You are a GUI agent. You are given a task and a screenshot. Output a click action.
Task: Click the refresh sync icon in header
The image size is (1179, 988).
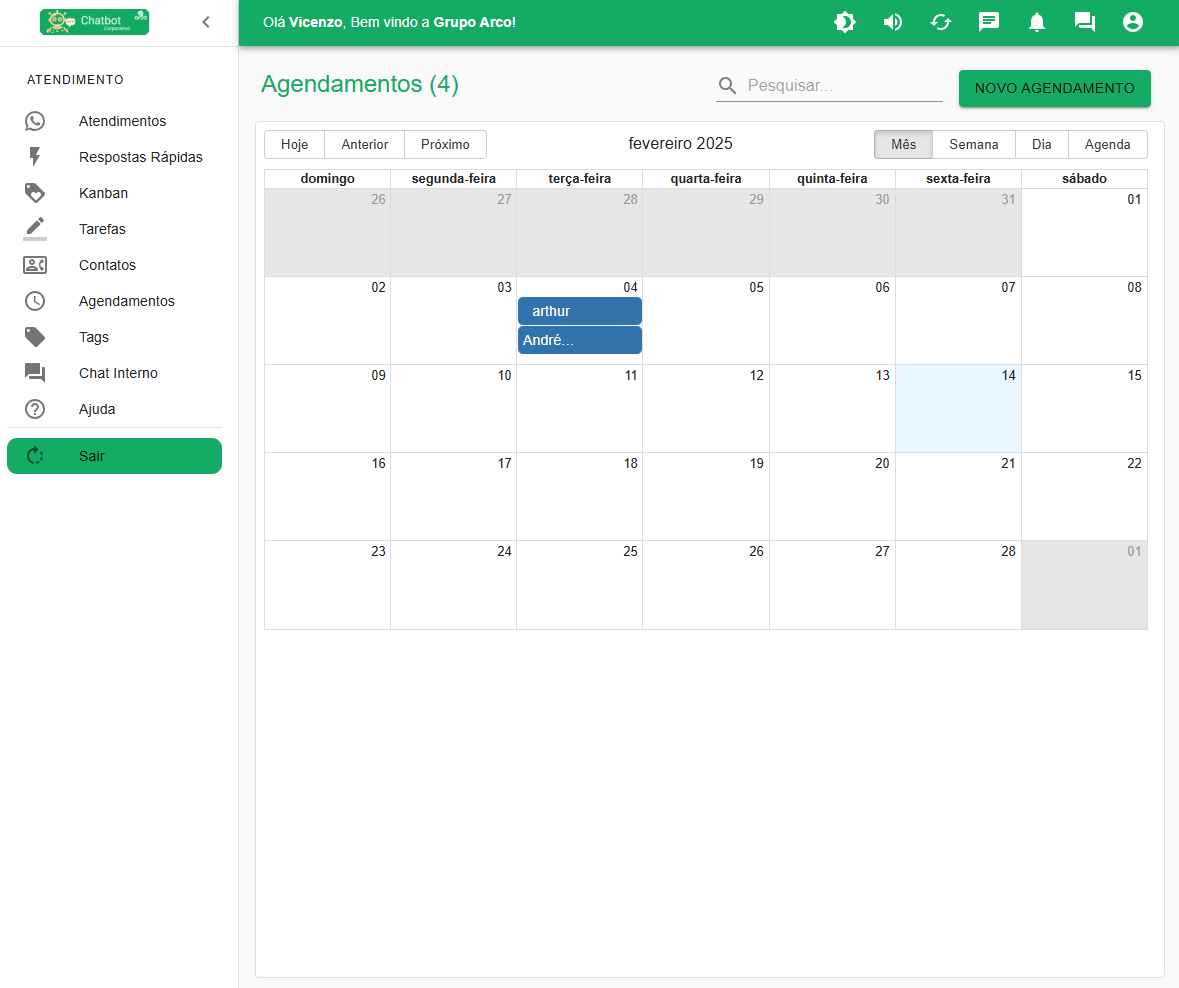tap(941, 22)
